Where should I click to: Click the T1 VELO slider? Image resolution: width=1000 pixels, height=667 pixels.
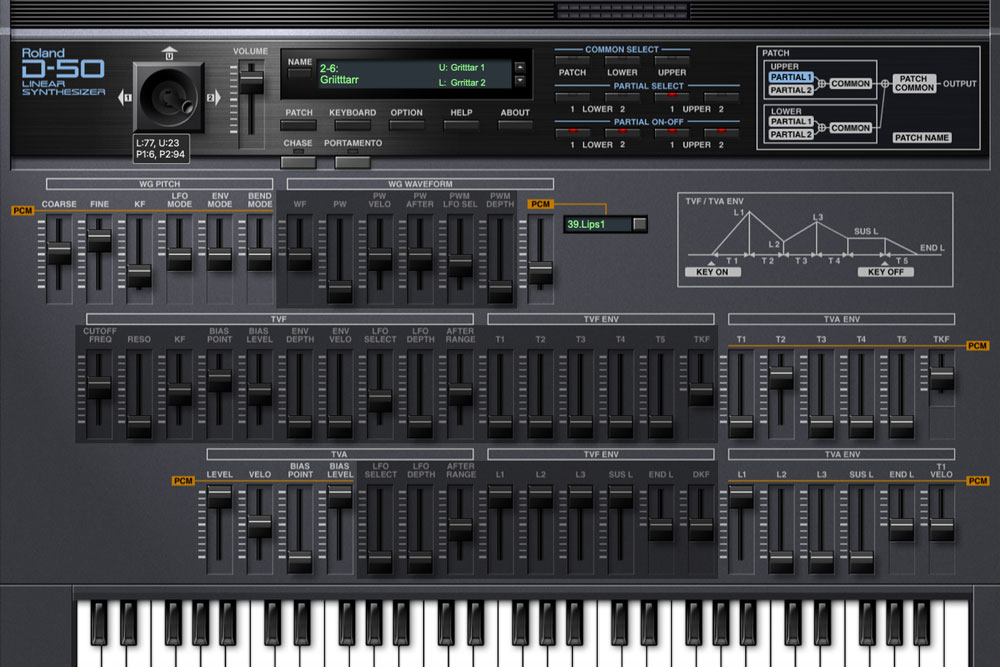[x=942, y=530]
